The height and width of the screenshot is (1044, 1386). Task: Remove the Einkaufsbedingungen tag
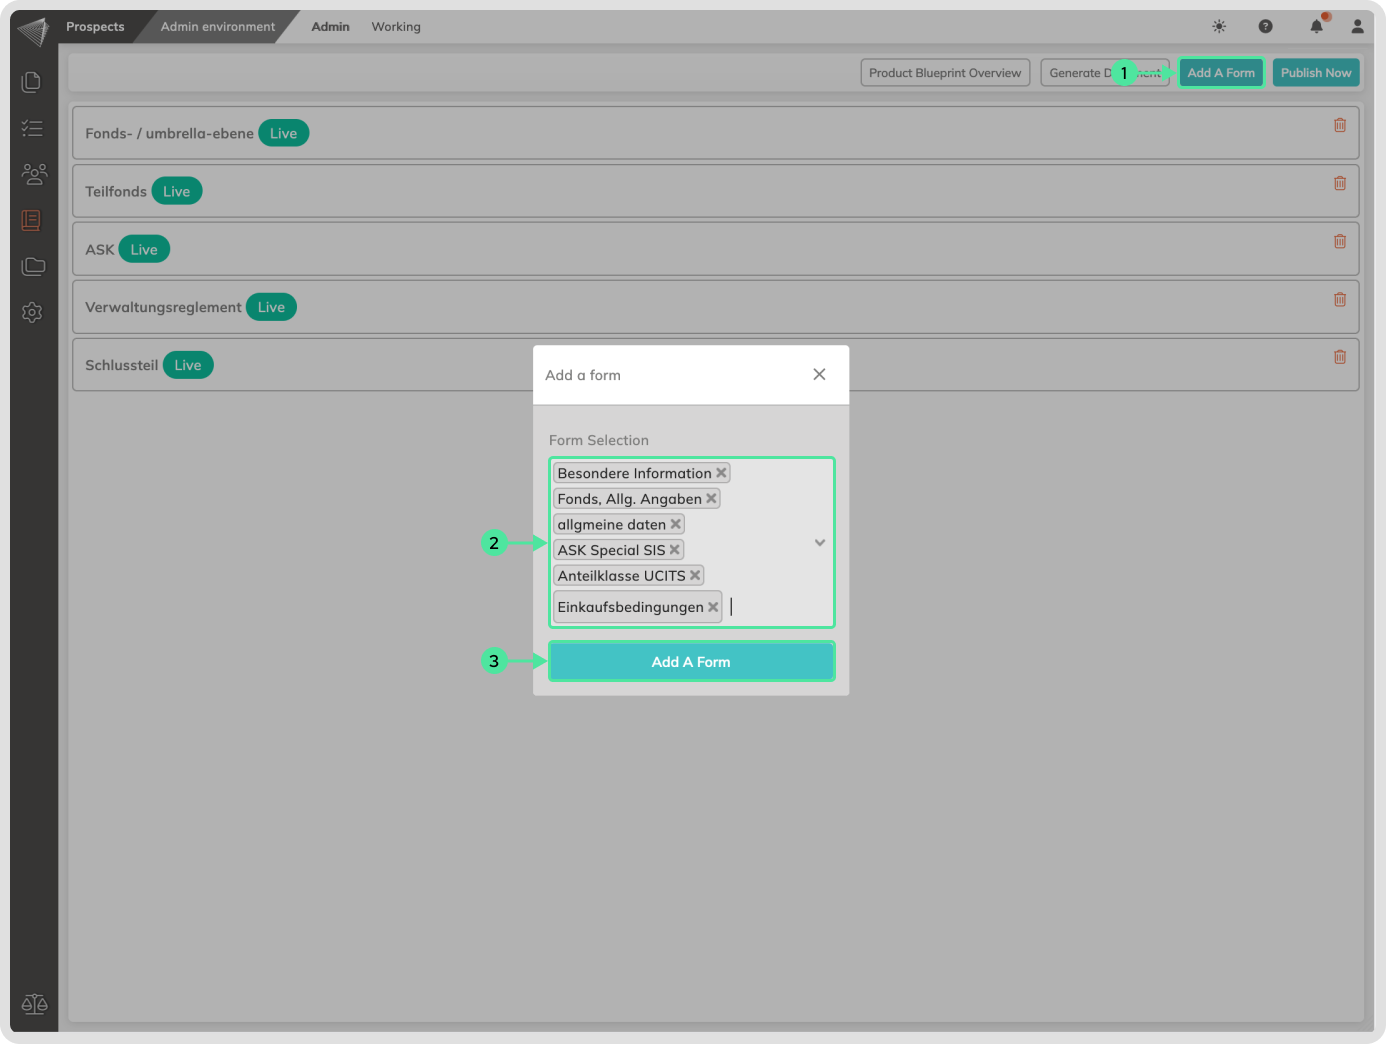tap(713, 607)
